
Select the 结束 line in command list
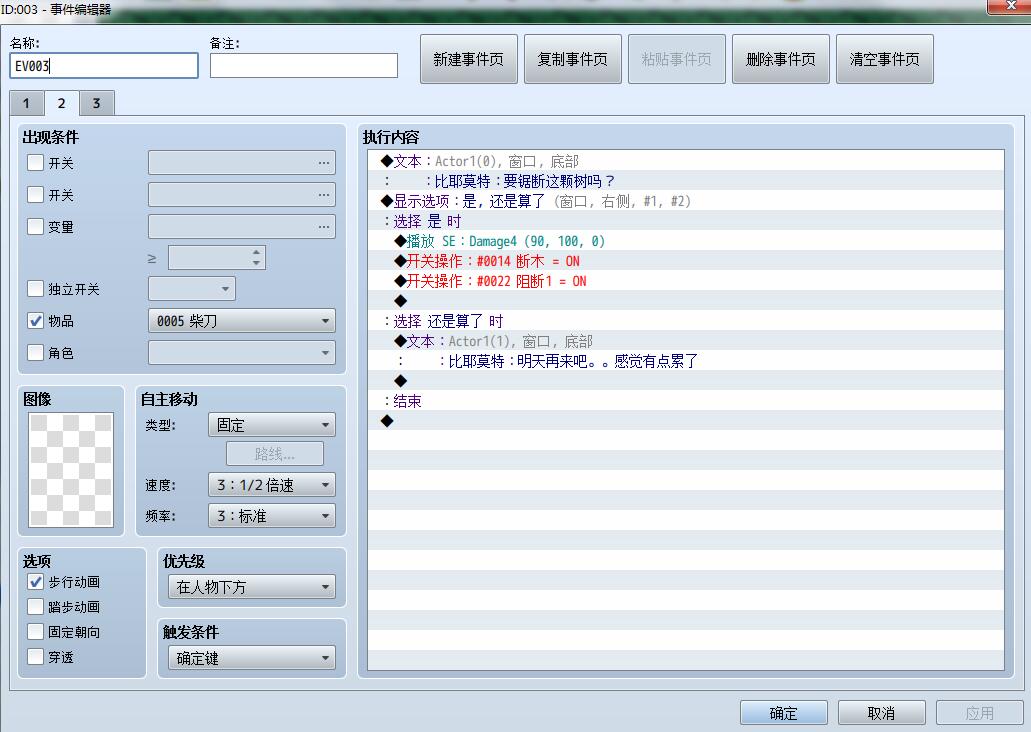(x=686, y=401)
